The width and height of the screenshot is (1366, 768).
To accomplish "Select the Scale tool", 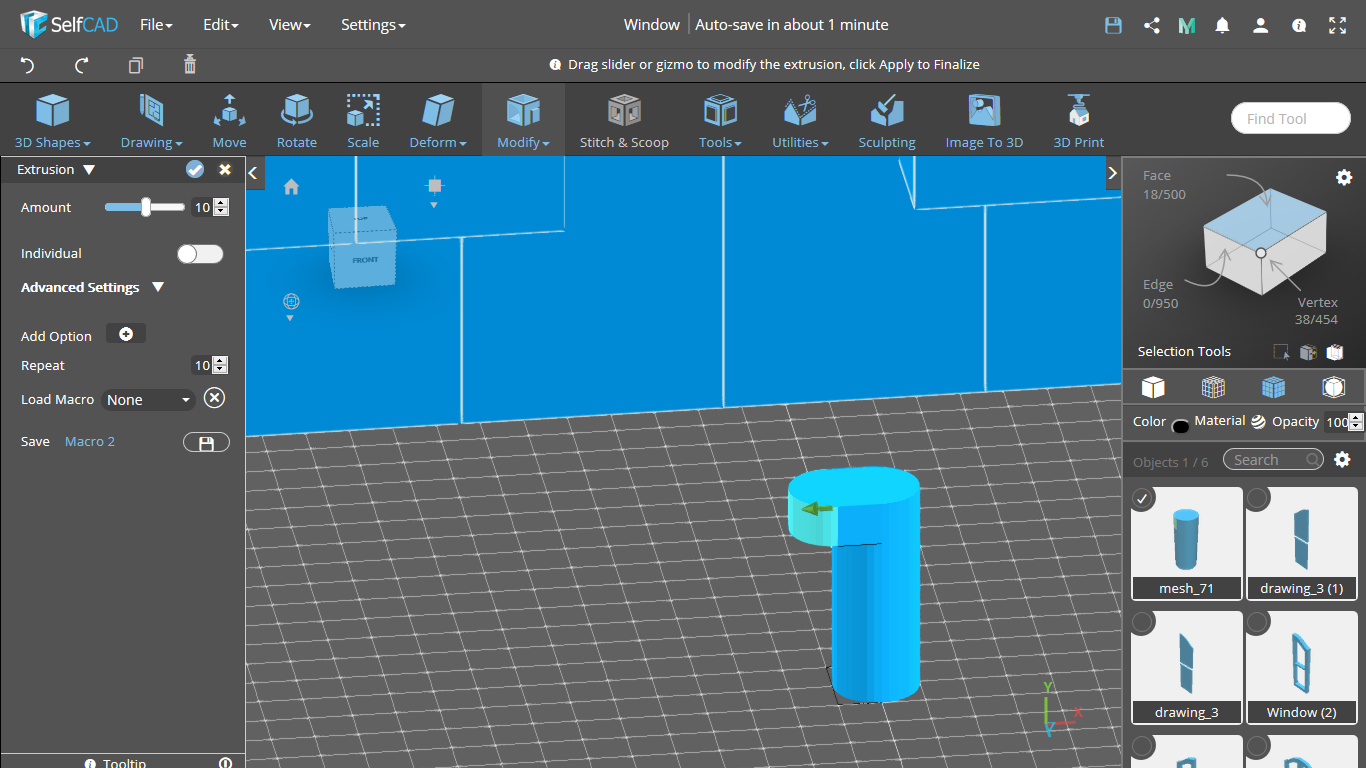I will tap(363, 120).
